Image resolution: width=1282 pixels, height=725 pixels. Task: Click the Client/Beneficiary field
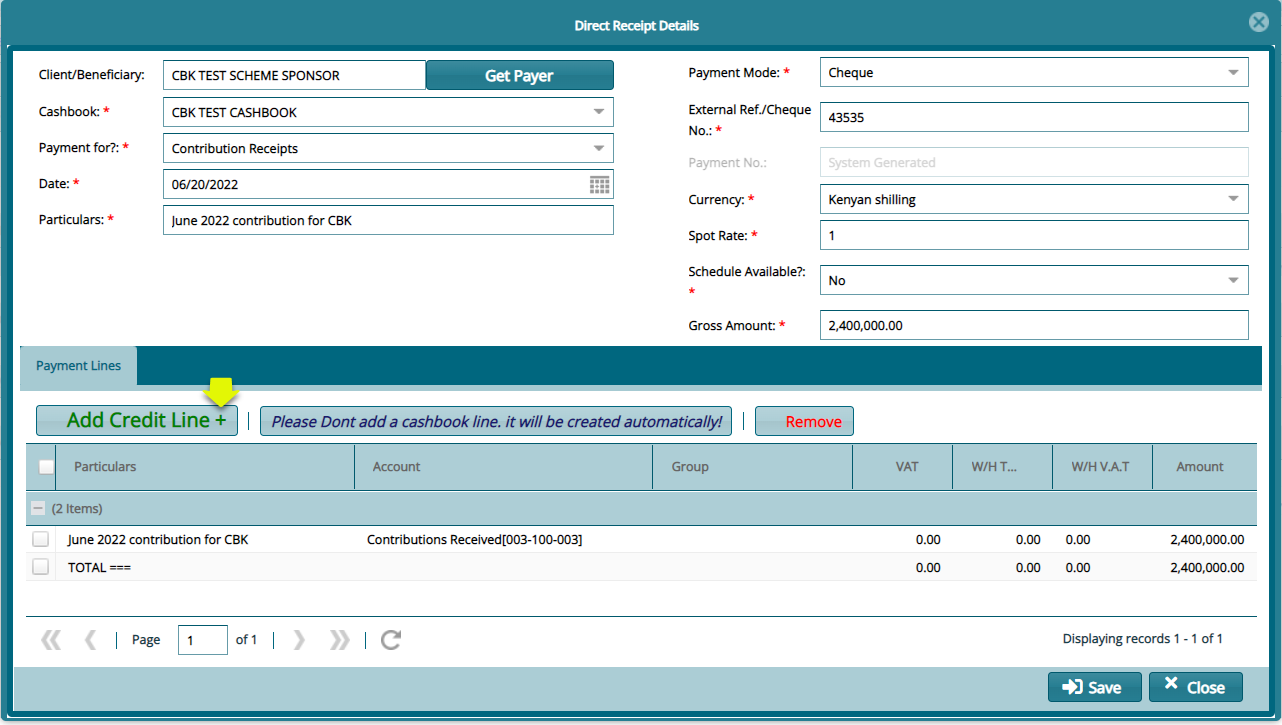coord(294,75)
